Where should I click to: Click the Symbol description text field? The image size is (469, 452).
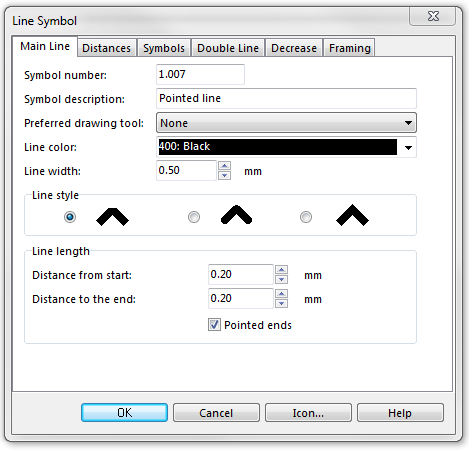[x=286, y=98]
